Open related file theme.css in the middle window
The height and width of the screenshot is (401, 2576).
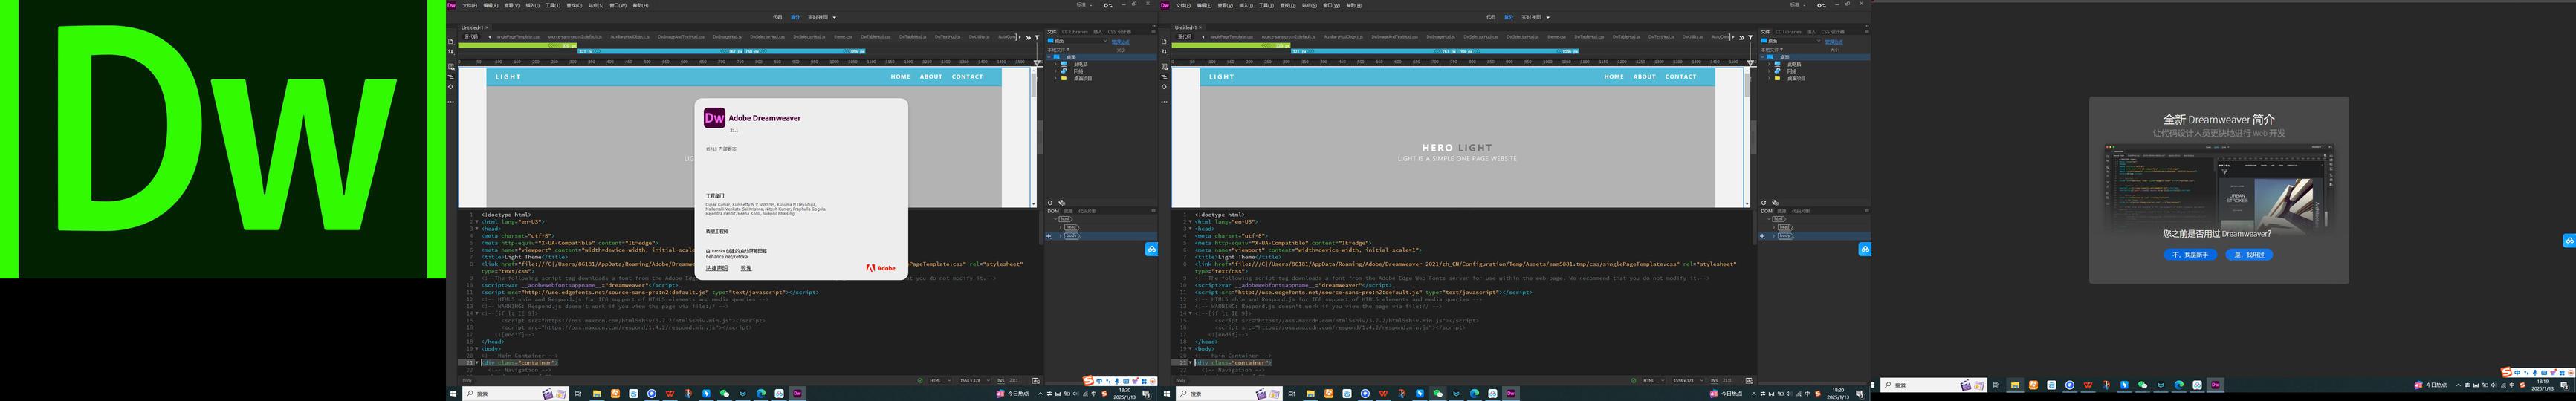[1557, 37]
